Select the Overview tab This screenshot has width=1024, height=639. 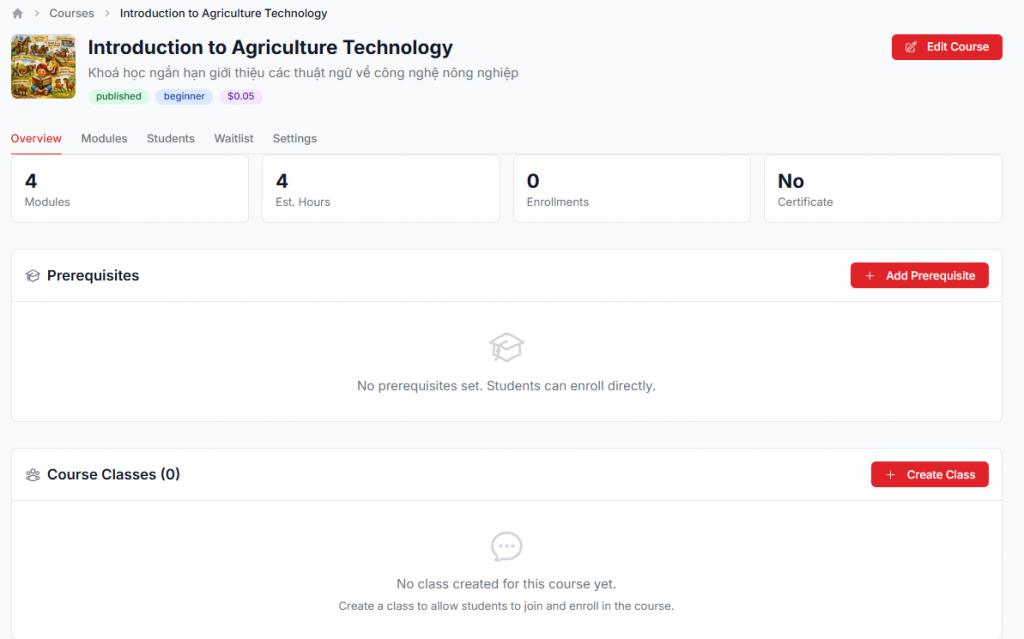36,139
